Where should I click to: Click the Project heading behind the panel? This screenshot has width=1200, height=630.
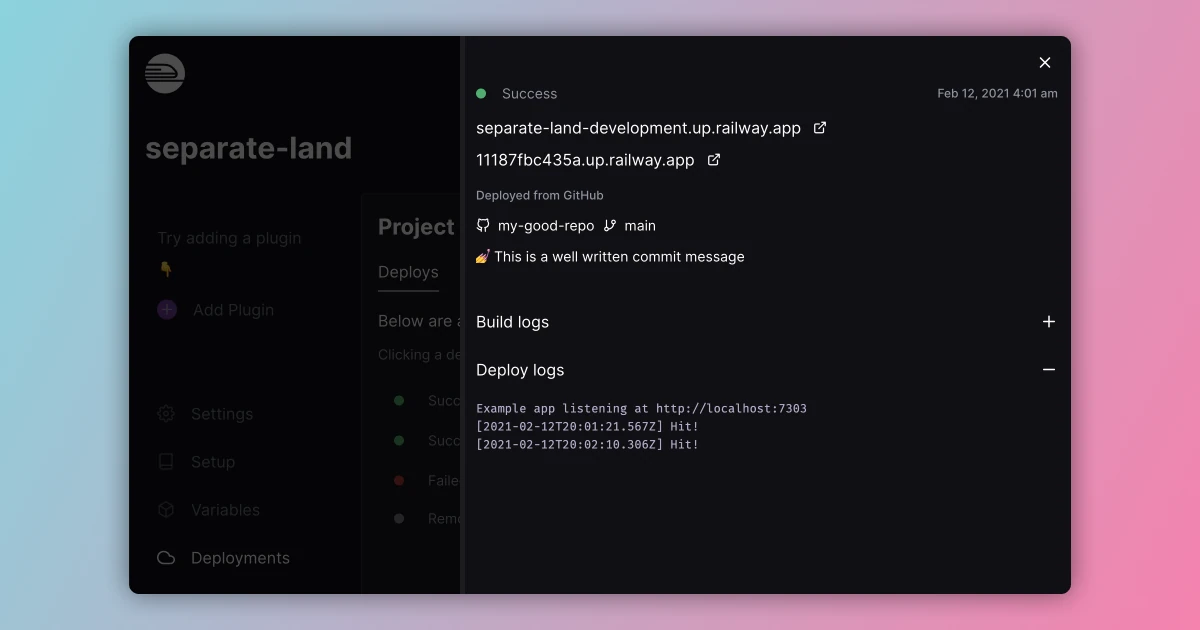416,227
